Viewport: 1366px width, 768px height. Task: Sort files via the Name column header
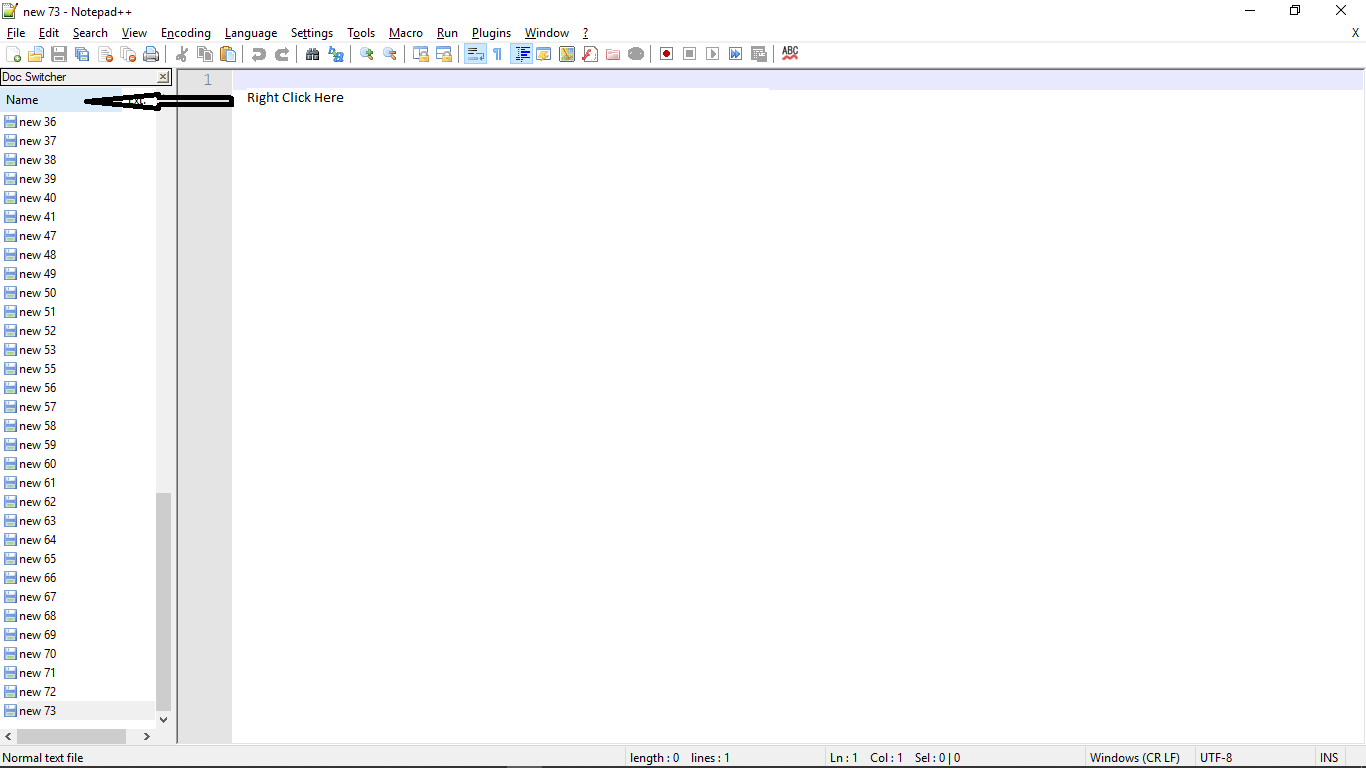point(22,99)
